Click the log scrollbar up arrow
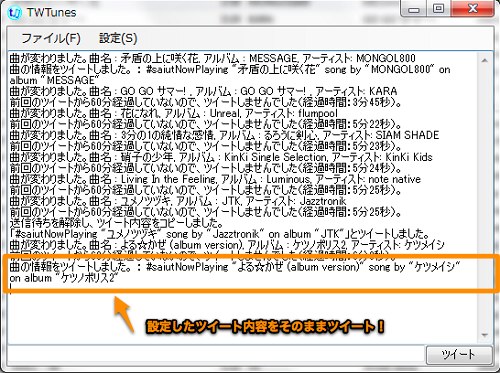This screenshot has width=500, height=373. point(485,61)
